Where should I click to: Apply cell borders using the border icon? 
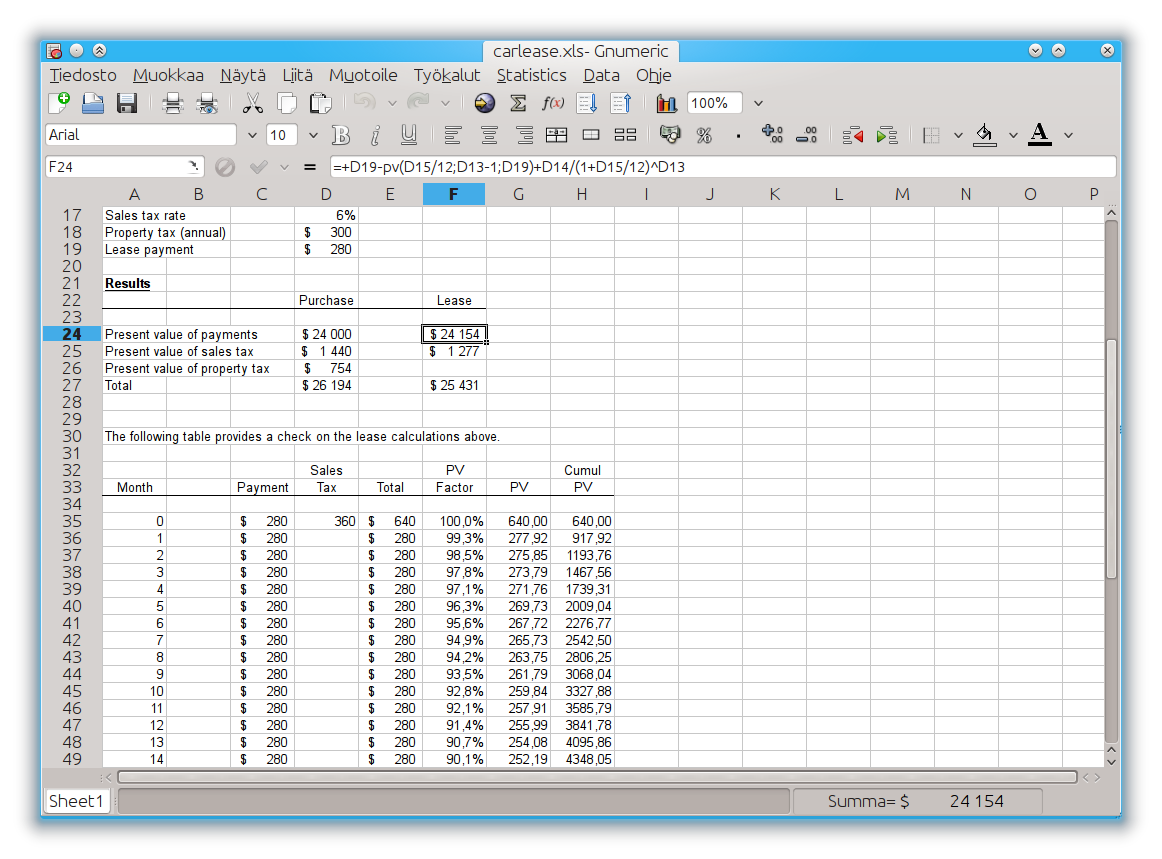(932, 135)
